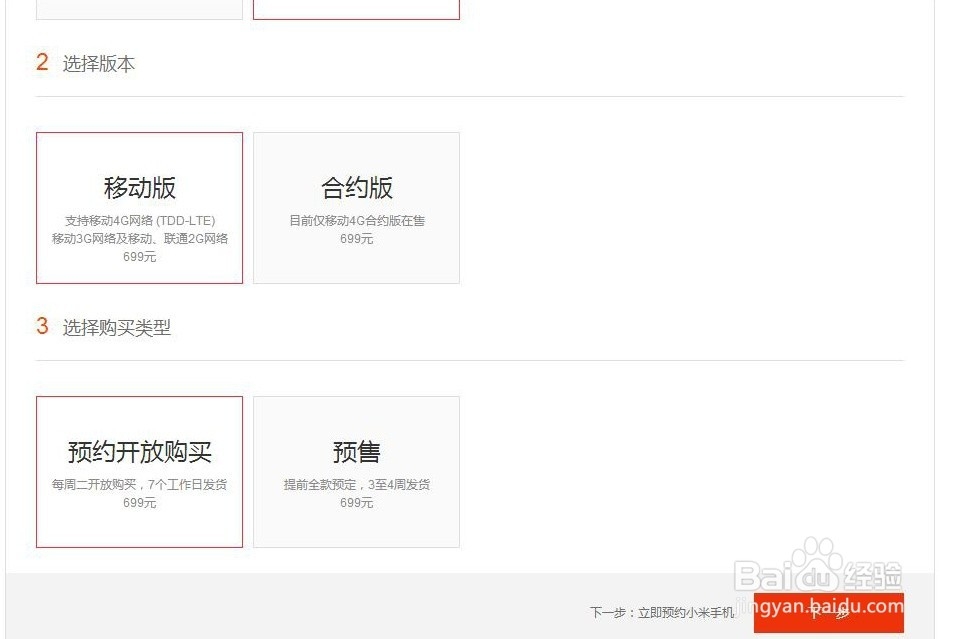
Task: Click the step 3 选择购买类型 heading
Action: point(117,327)
